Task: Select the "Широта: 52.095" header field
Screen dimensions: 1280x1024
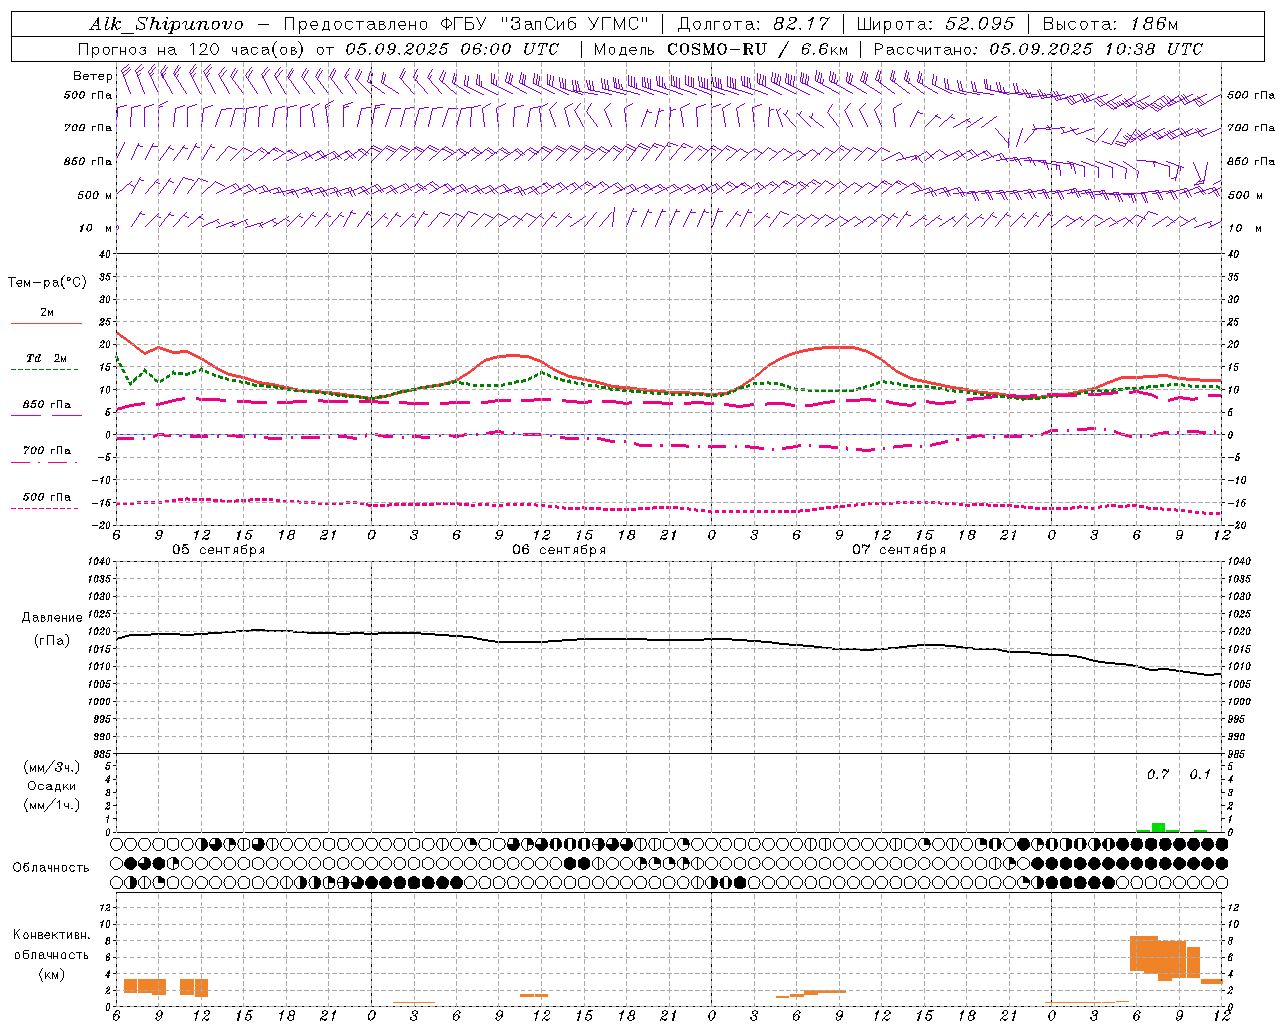Action: [936, 24]
